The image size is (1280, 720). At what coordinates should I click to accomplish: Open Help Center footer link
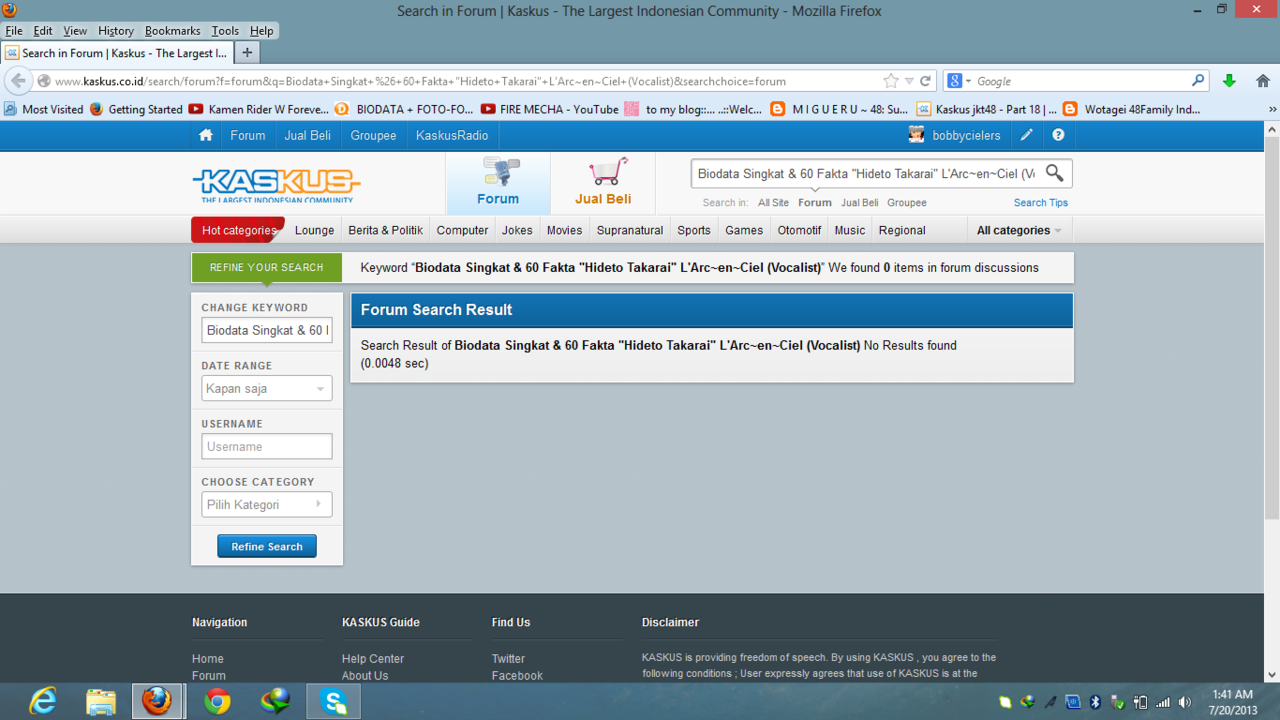point(373,659)
